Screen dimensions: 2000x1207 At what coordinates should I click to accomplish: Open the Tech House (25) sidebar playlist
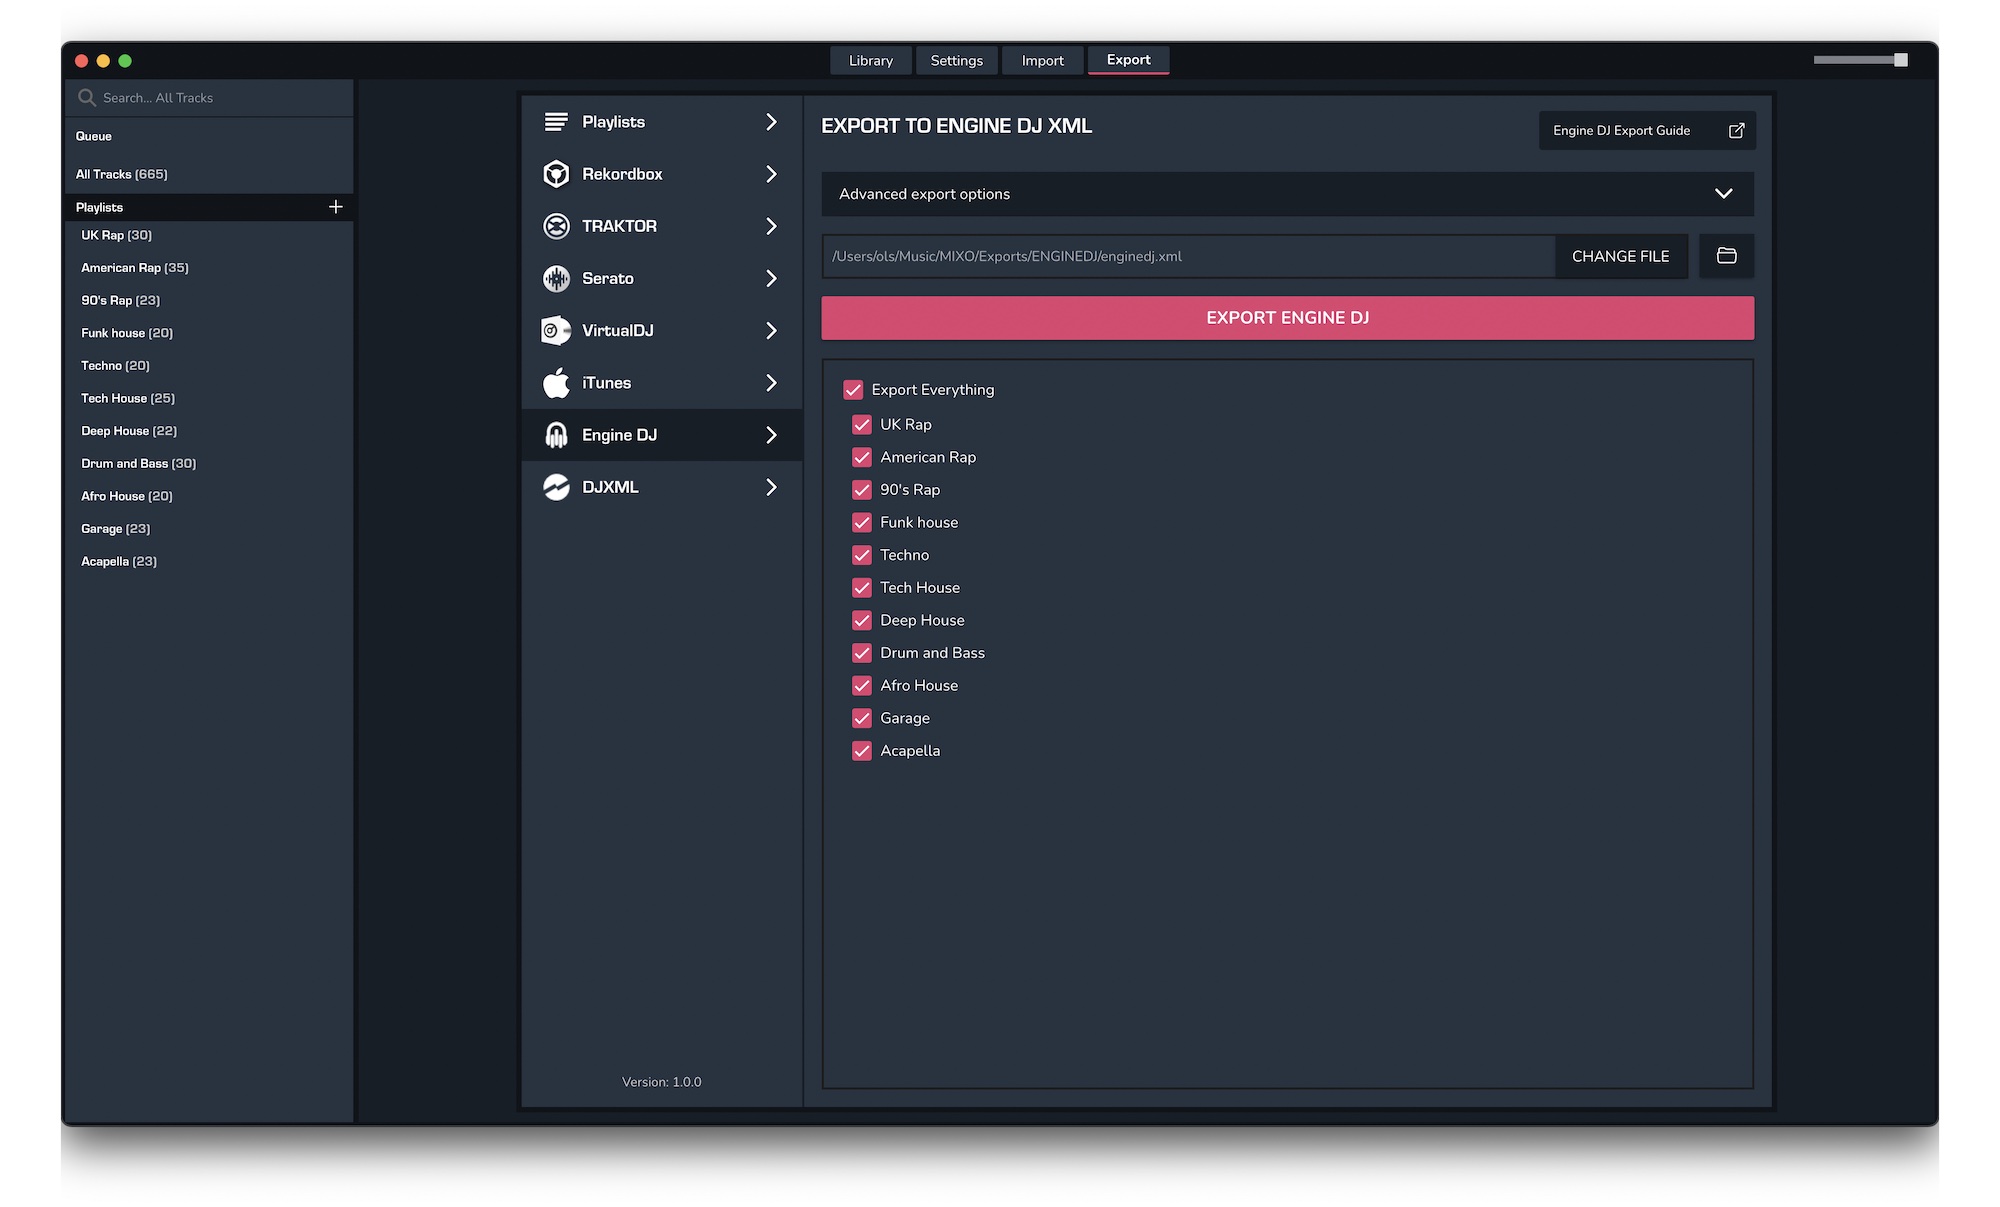pyautogui.click(x=128, y=398)
